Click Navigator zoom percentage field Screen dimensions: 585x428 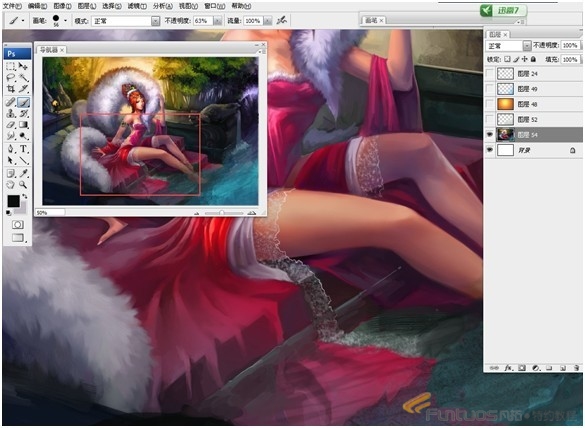click(50, 213)
